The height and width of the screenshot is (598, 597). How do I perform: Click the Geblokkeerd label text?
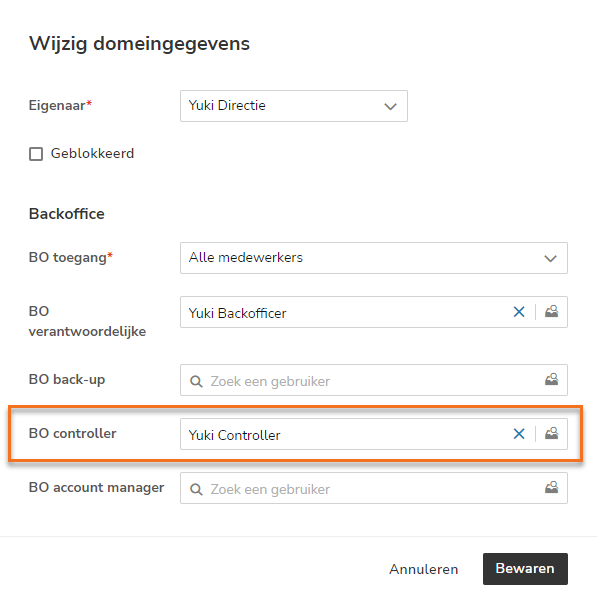point(92,154)
